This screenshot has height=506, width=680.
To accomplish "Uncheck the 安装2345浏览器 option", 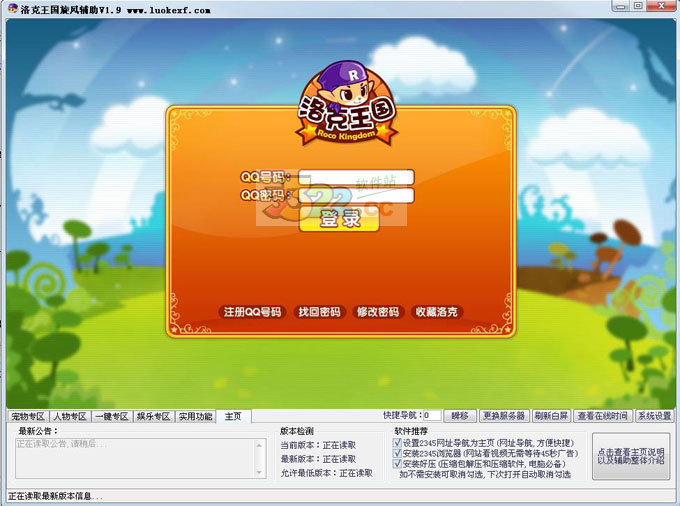I will click(x=397, y=453).
